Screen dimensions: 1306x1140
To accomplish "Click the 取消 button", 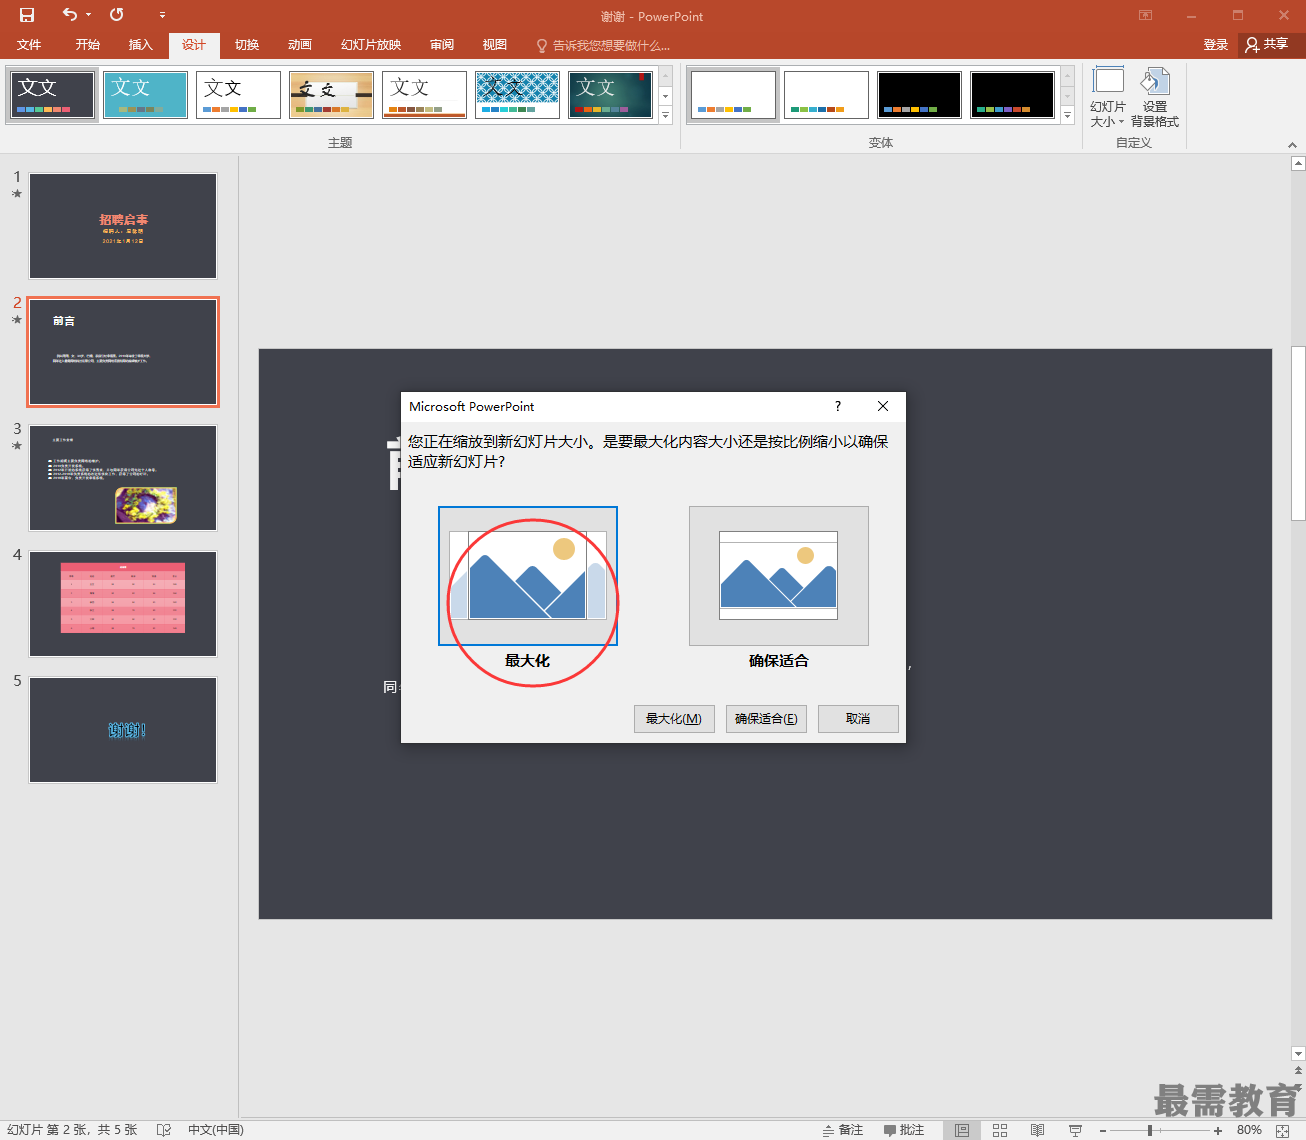I will click(x=858, y=719).
